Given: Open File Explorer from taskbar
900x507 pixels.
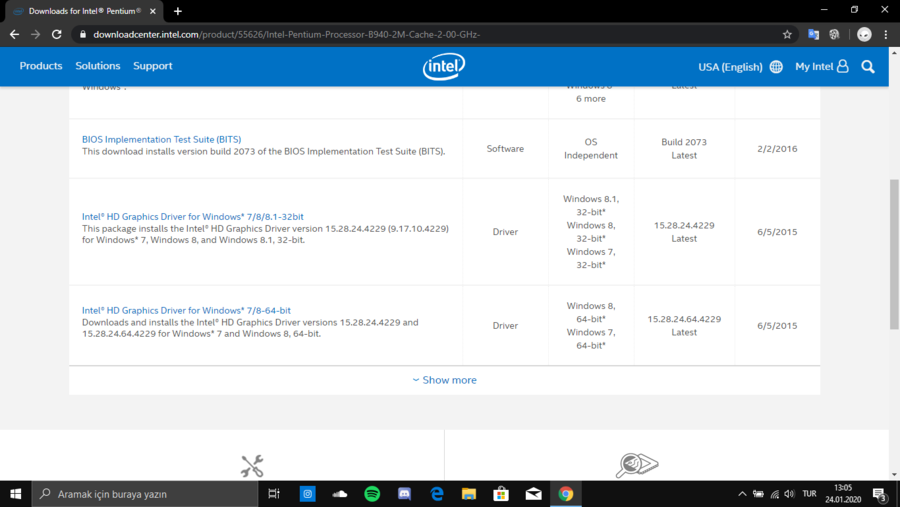Looking at the screenshot, I should (x=469, y=494).
